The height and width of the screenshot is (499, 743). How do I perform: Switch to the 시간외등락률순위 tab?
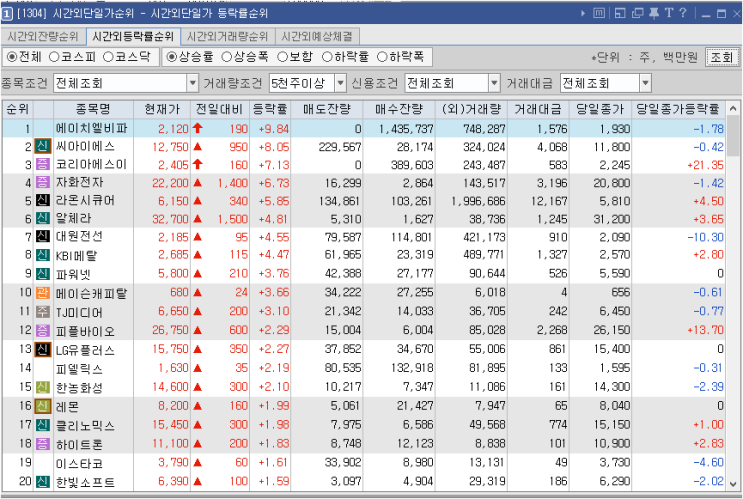coord(133,36)
